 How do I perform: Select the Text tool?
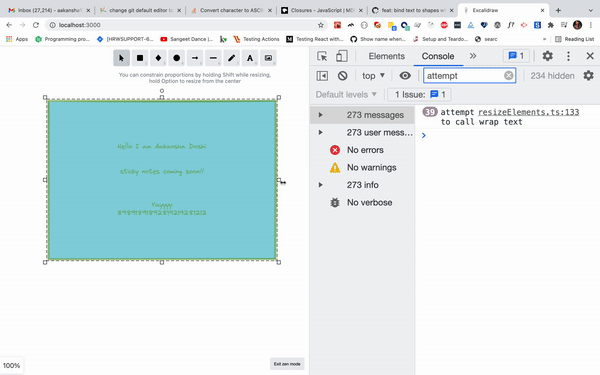pyautogui.click(x=250, y=58)
